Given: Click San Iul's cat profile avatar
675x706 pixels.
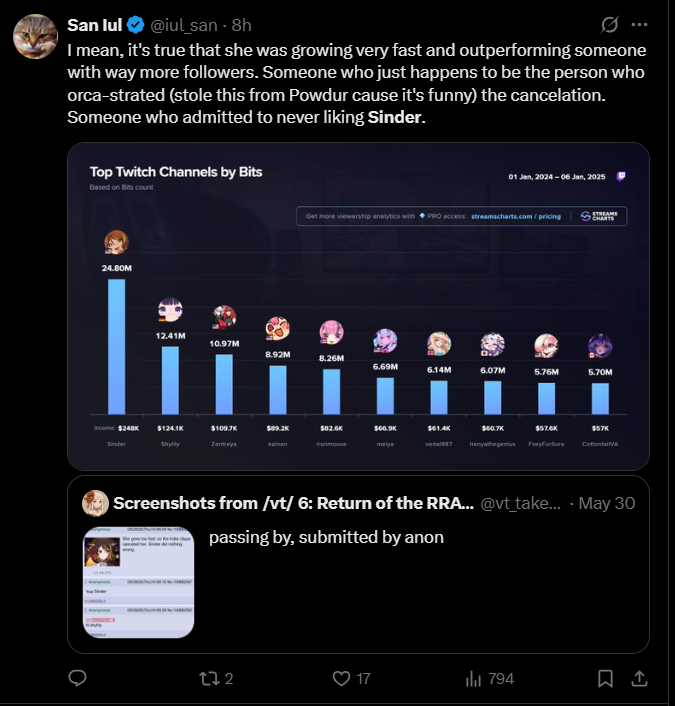Looking at the screenshot, I should coord(33,37).
